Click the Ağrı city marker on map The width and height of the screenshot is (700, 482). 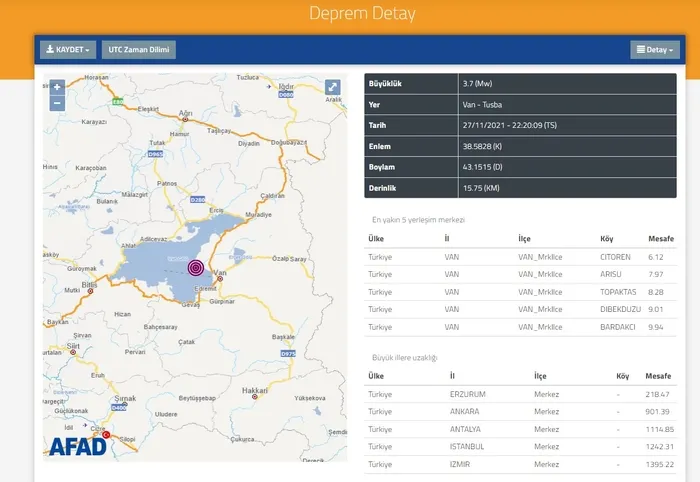(x=185, y=120)
